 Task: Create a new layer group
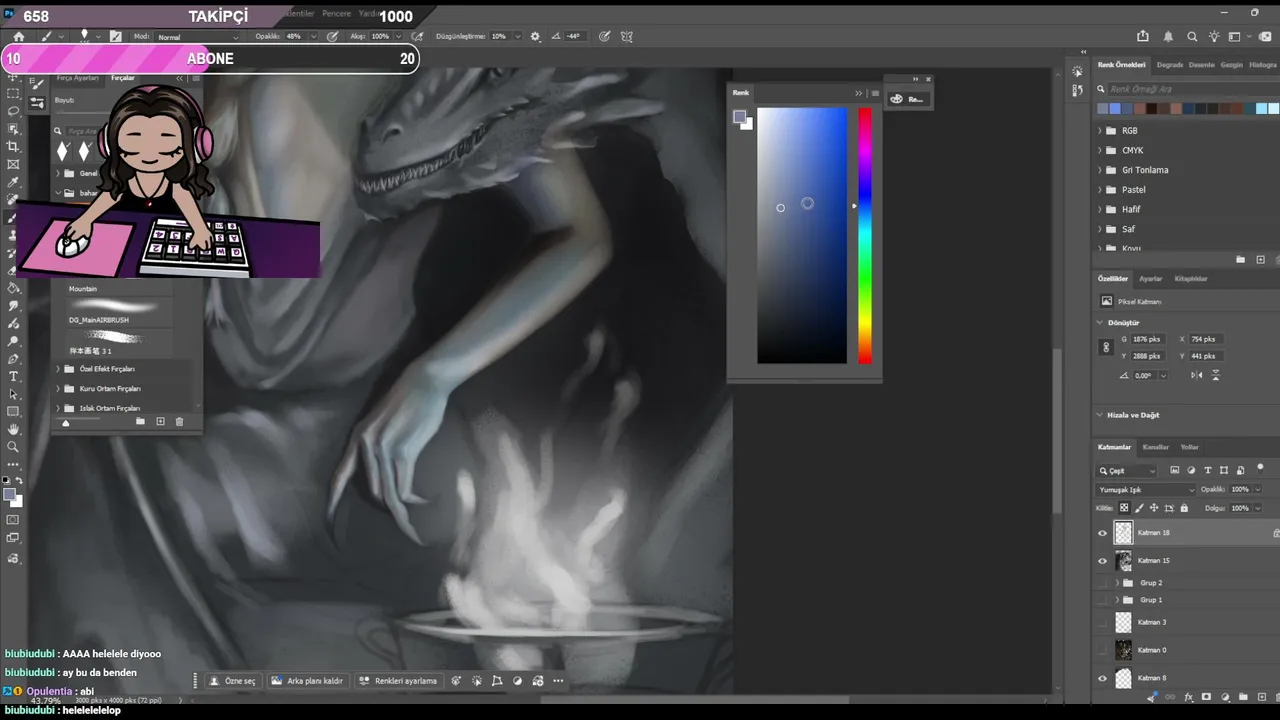(1243, 697)
